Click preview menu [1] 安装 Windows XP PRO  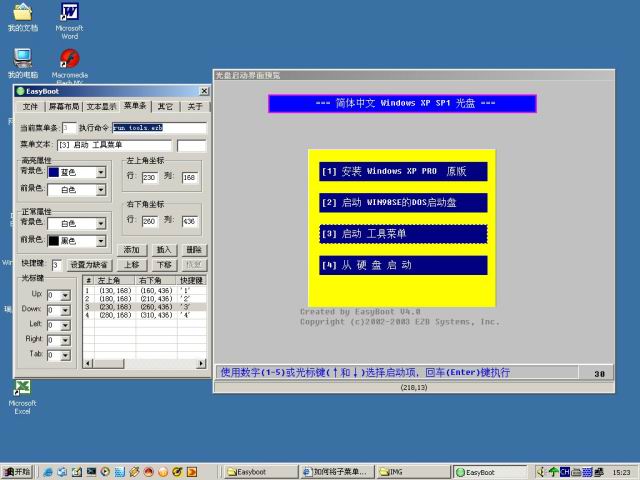pos(403,171)
